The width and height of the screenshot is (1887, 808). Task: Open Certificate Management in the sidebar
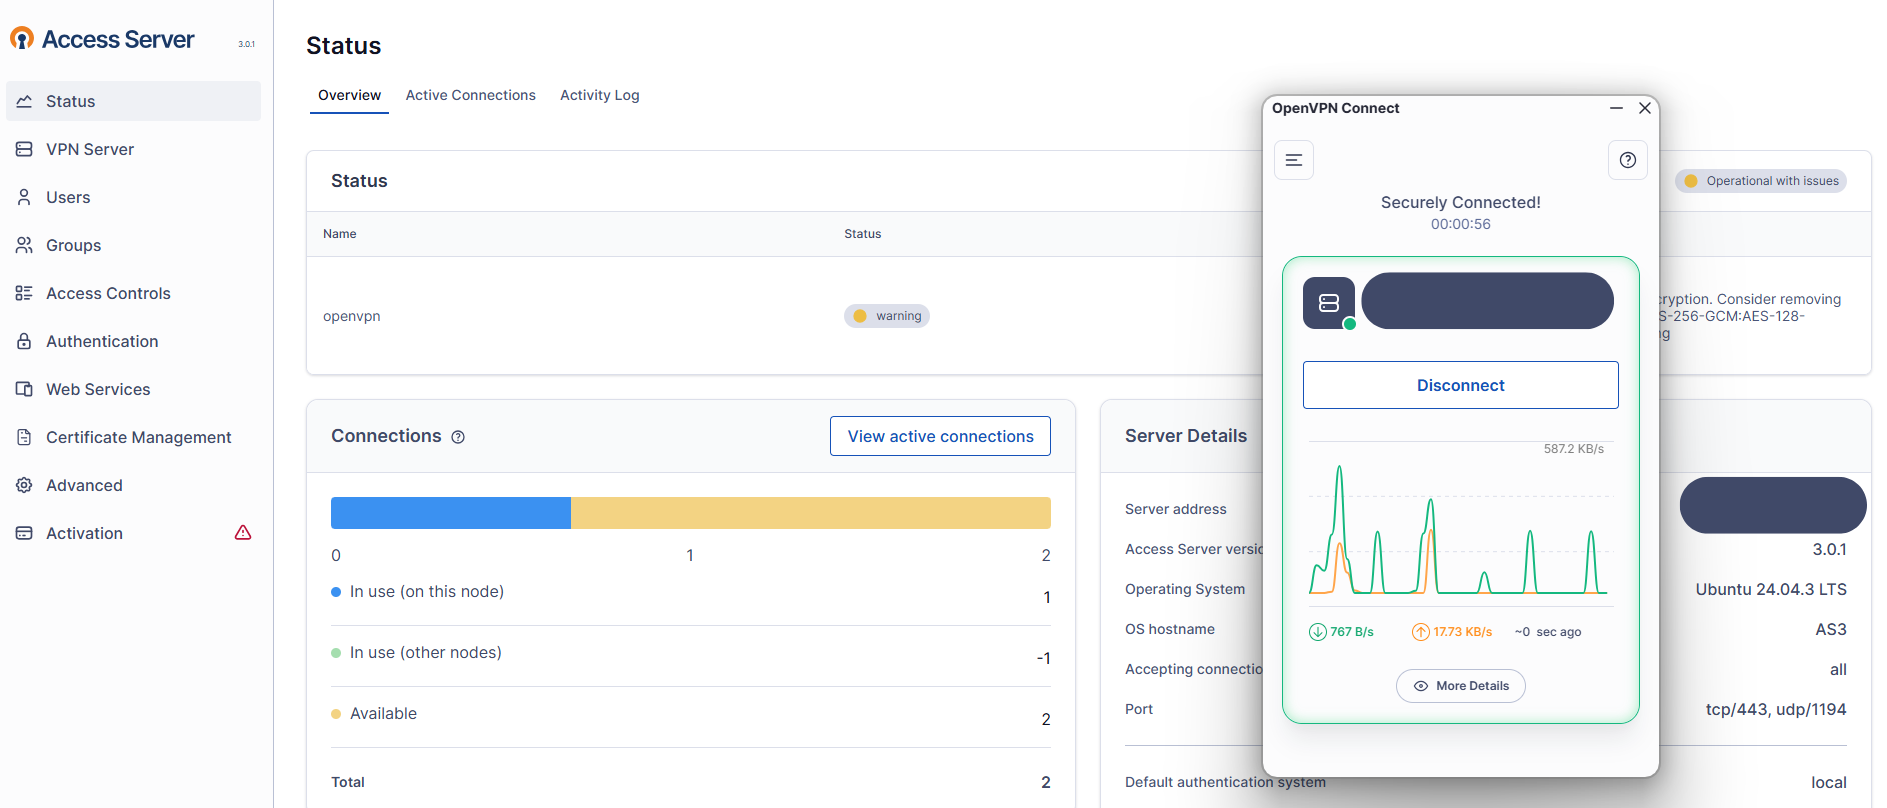coord(133,437)
